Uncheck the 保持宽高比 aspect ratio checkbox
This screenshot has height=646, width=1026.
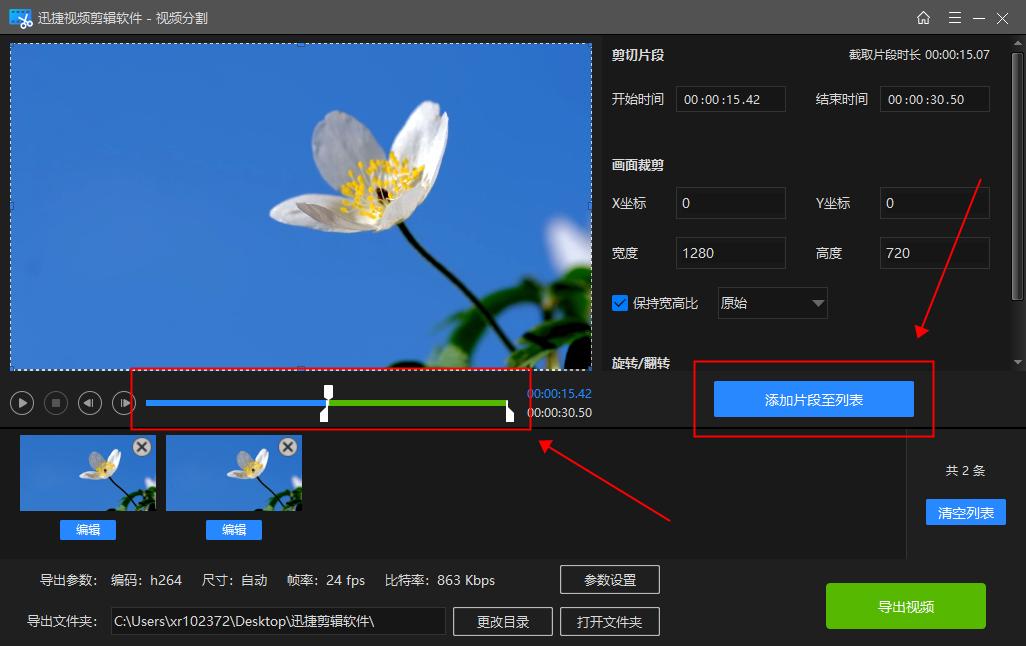click(621, 303)
